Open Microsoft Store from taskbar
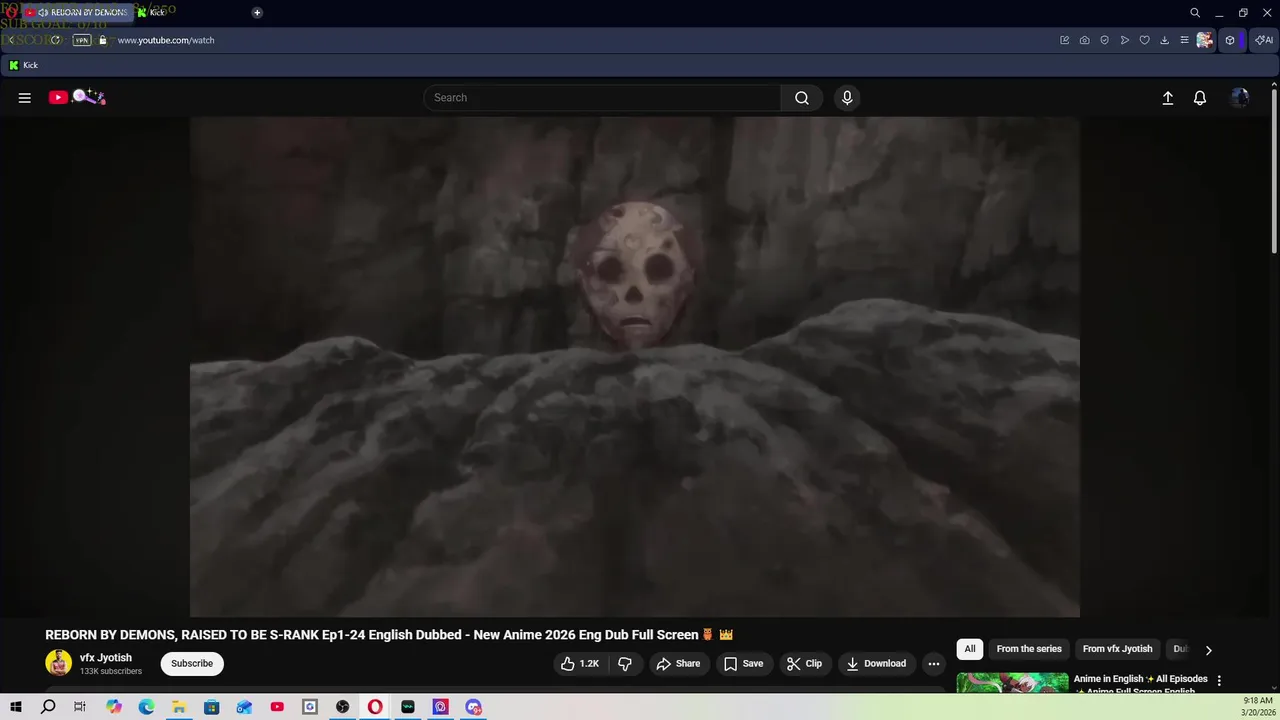Image resolution: width=1280 pixels, height=720 pixels. 211,707
